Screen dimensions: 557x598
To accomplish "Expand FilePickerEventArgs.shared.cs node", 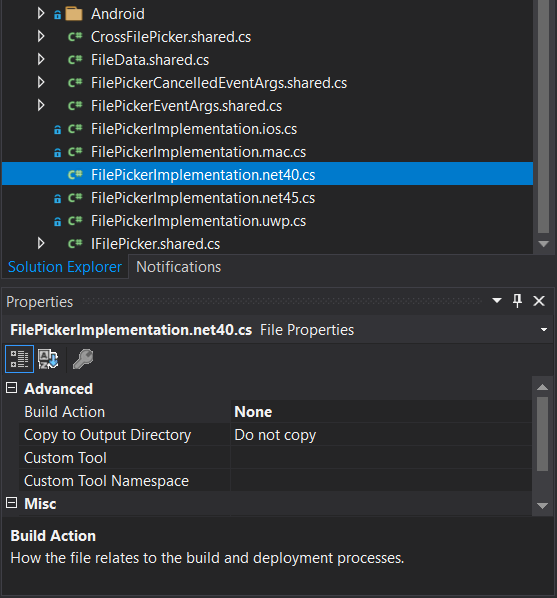I will coord(41,105).
